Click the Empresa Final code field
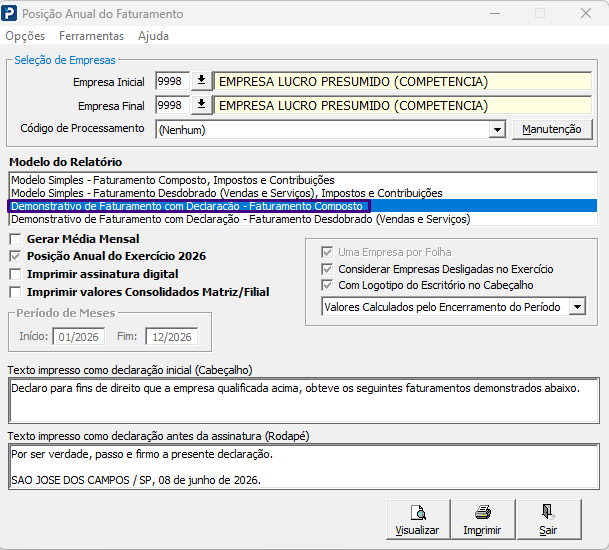The width and height of the screenshot is (609, 550). point(172,105)
